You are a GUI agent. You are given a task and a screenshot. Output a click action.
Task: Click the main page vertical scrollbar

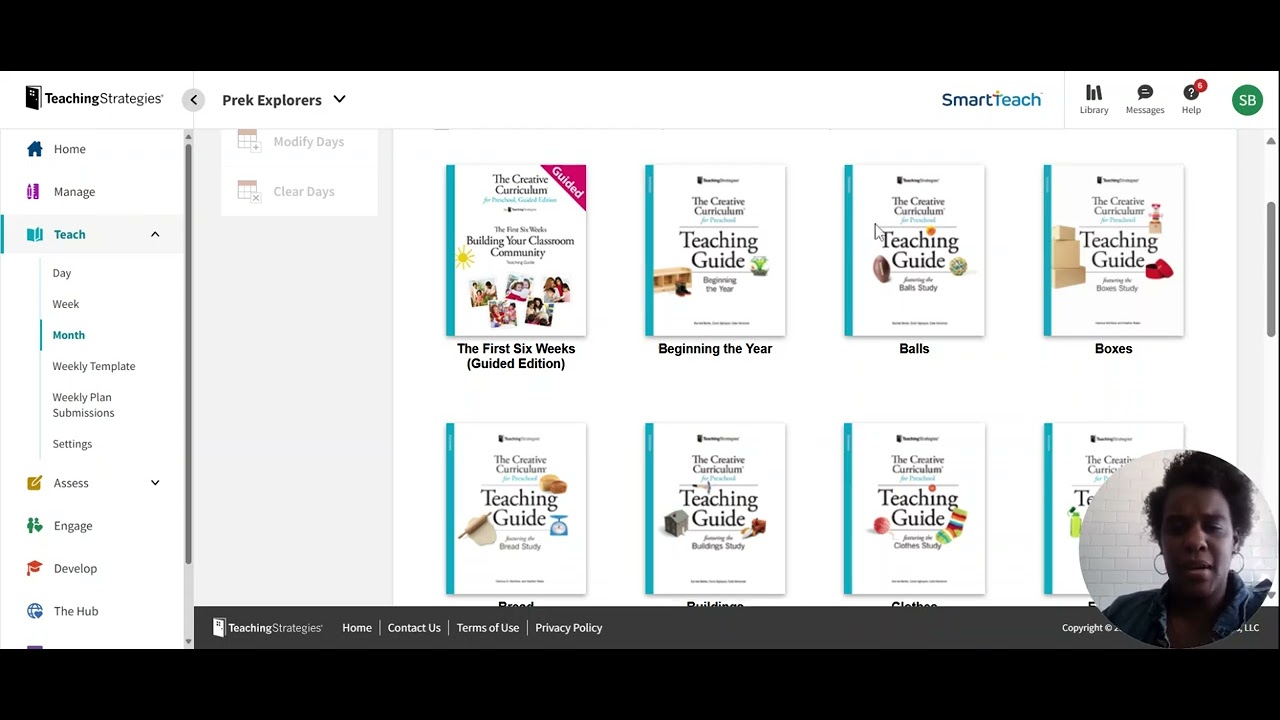1271,269
